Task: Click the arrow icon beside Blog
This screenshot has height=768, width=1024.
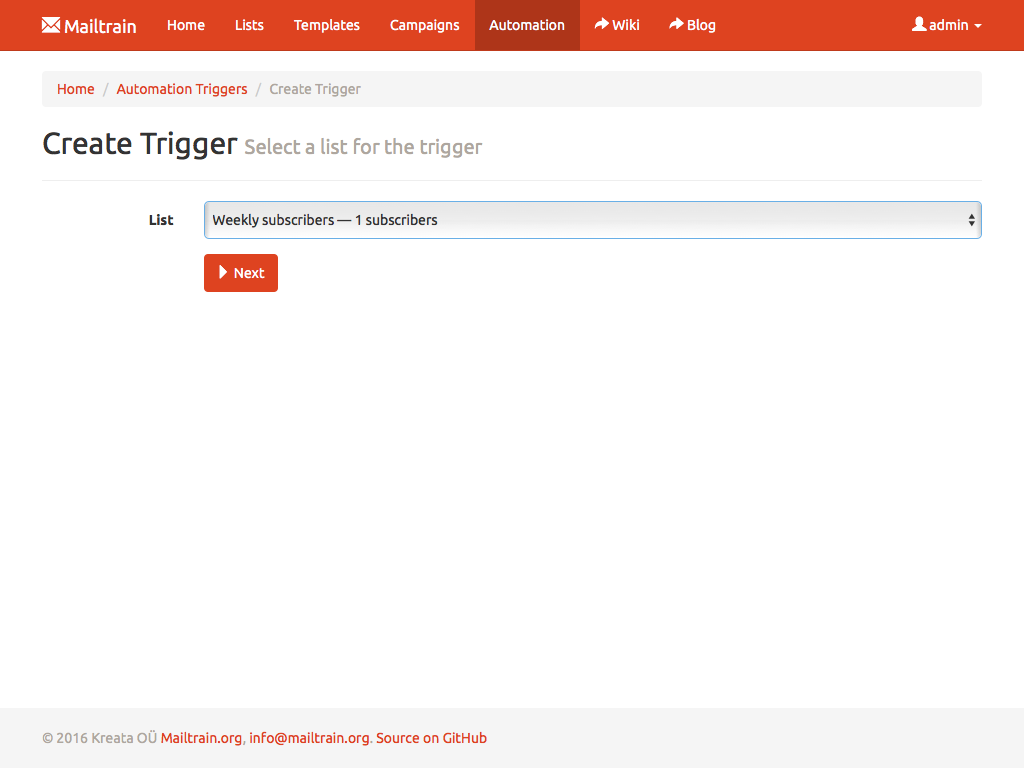Action: click(x=677, y=24)
